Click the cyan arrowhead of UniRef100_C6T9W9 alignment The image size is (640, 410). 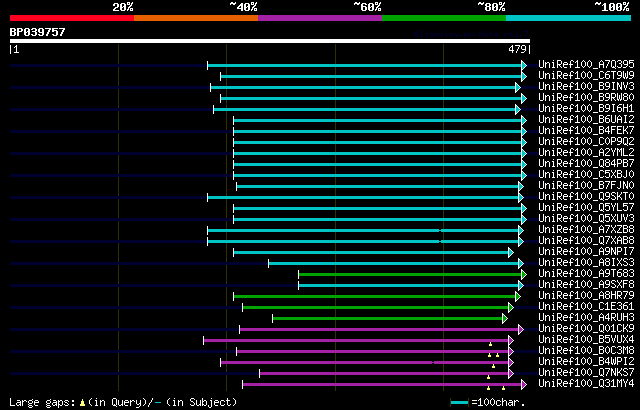coord(524,76)
